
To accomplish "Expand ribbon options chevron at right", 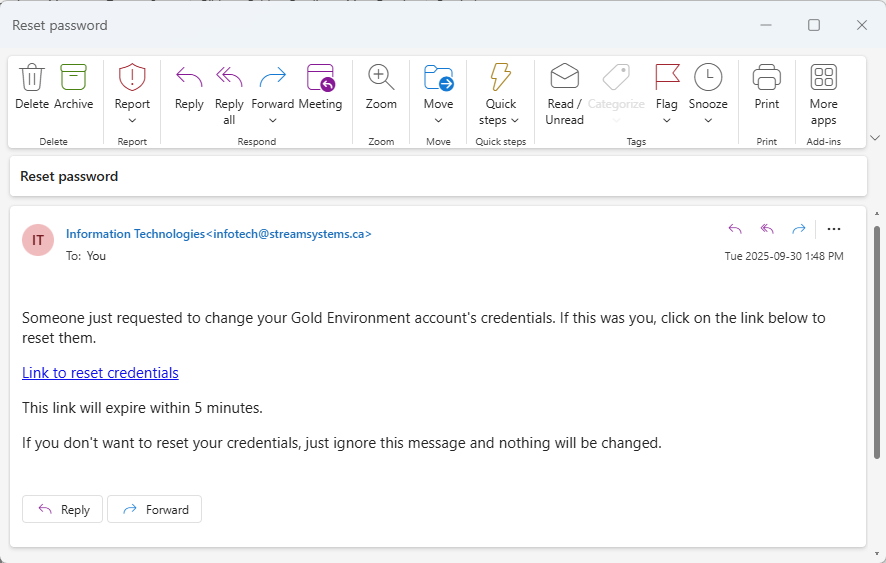I will point(875,138).
